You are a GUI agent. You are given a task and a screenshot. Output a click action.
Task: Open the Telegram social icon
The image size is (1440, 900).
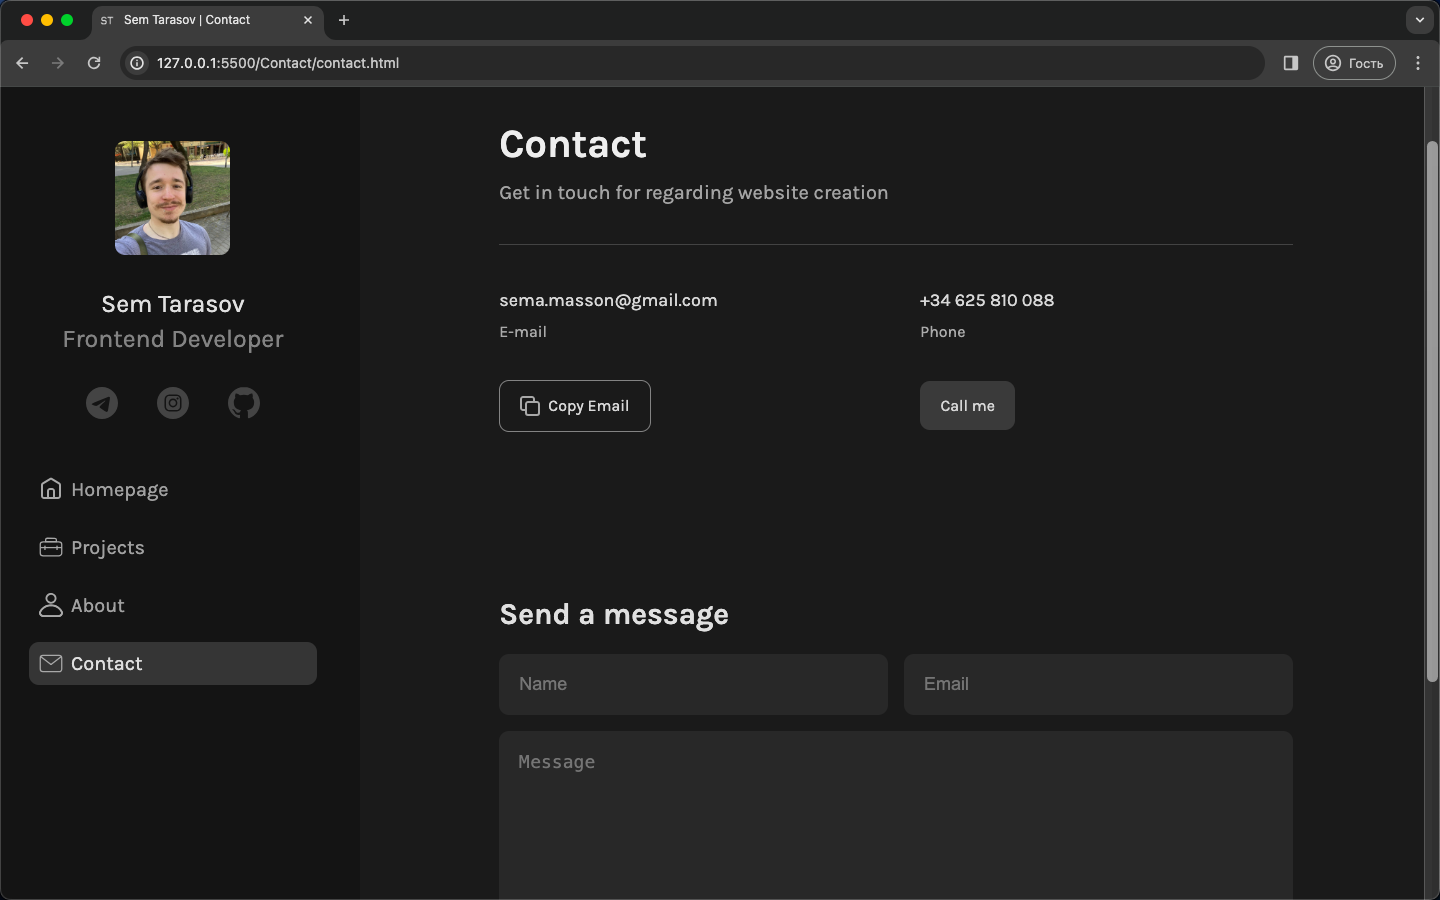click(x=102, y=403)
